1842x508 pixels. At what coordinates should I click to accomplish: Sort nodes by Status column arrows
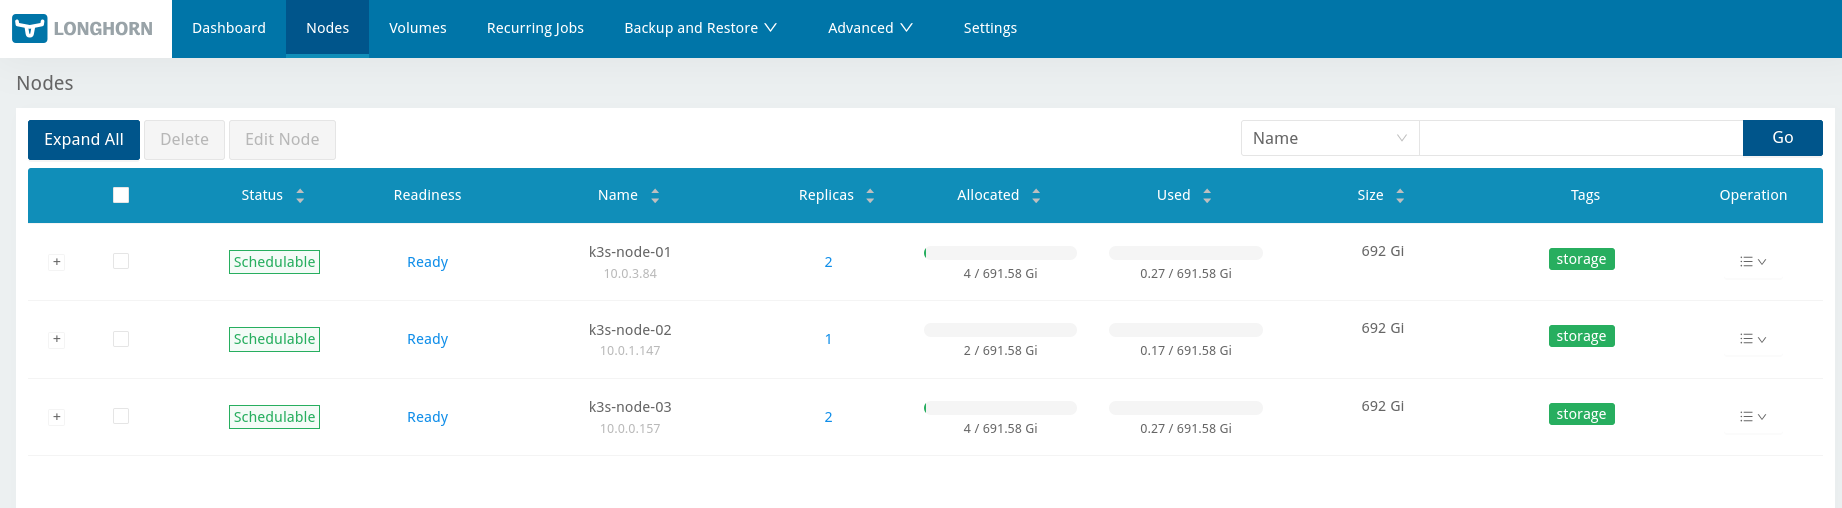pyautogui.click(x=300, y=196)
